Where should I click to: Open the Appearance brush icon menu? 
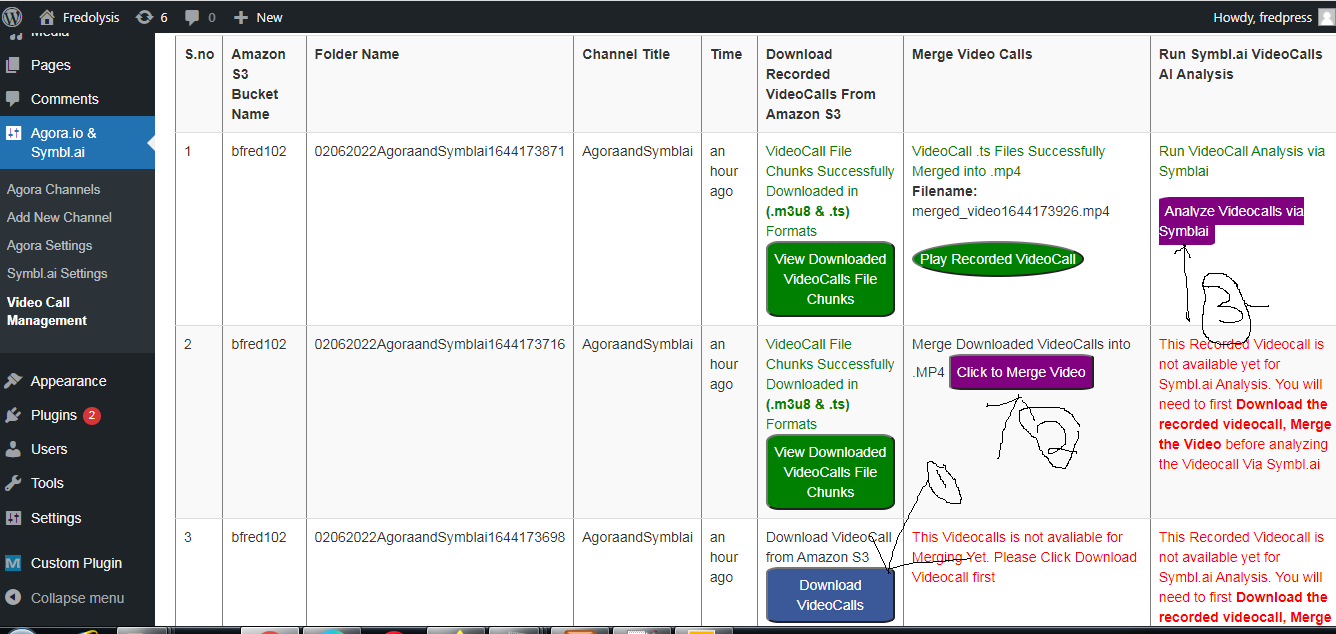click(13, 381)
